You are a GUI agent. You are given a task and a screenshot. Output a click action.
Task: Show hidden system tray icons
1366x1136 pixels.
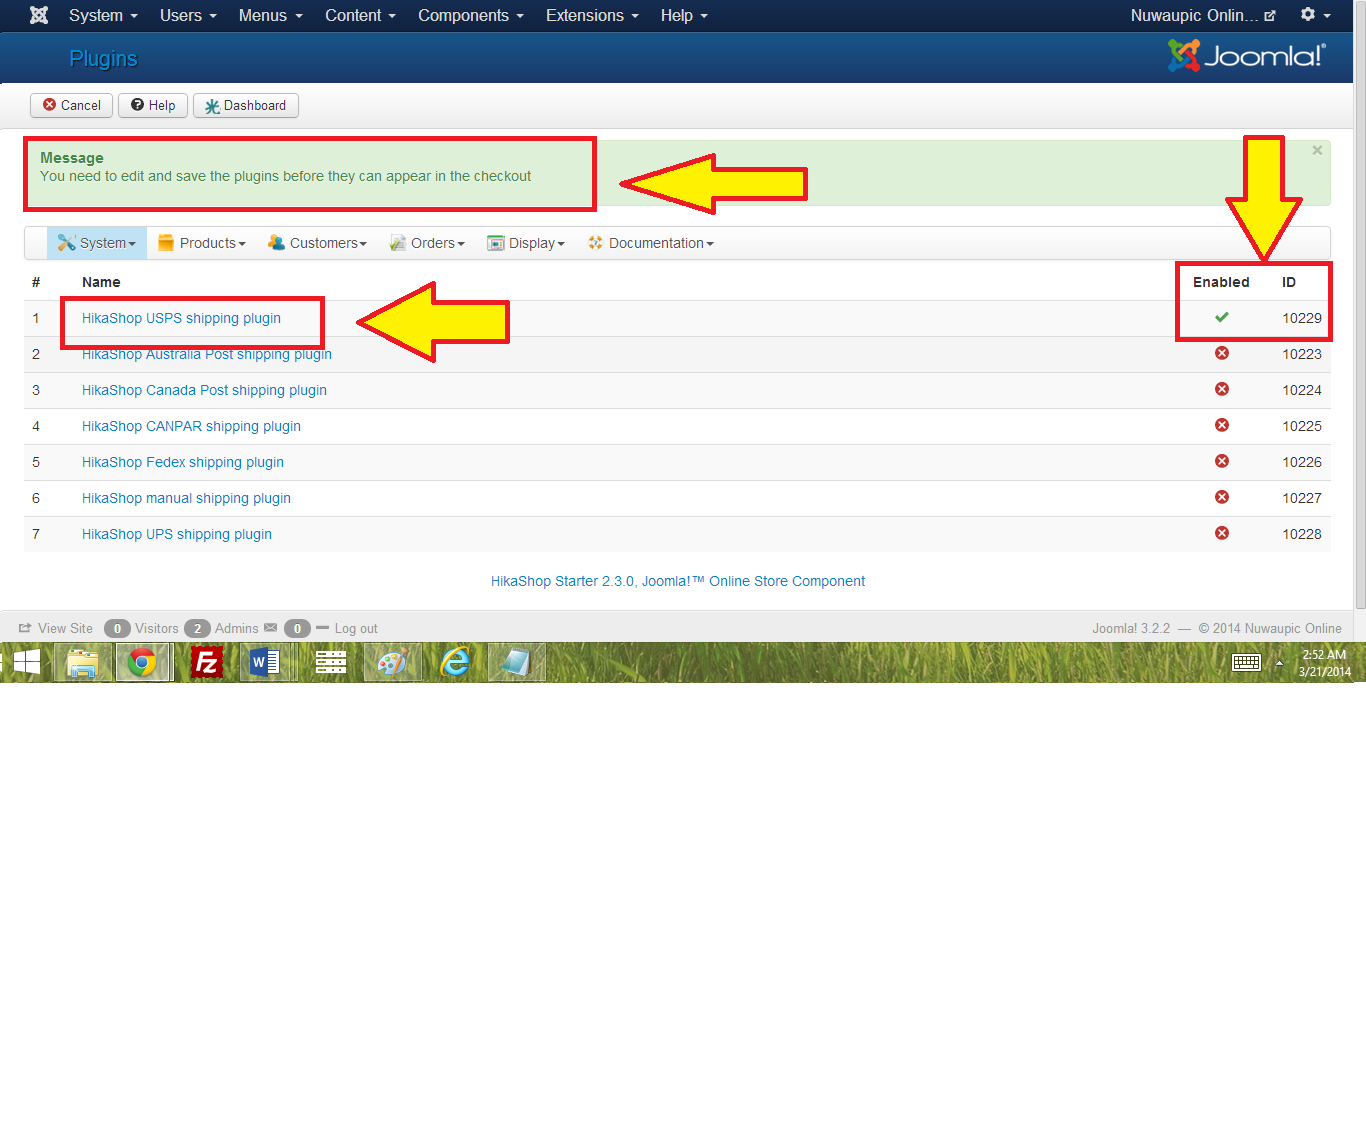coord(1279,662)
